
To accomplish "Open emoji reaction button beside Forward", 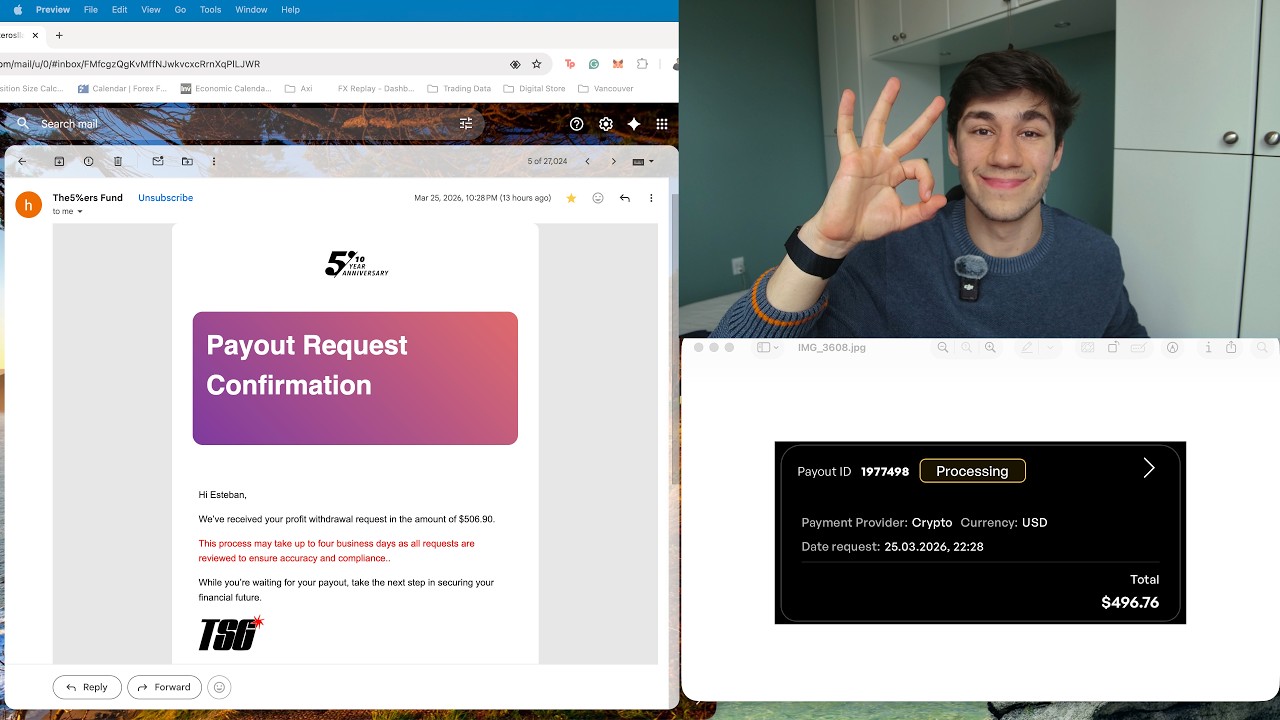I will coord(219,687).
